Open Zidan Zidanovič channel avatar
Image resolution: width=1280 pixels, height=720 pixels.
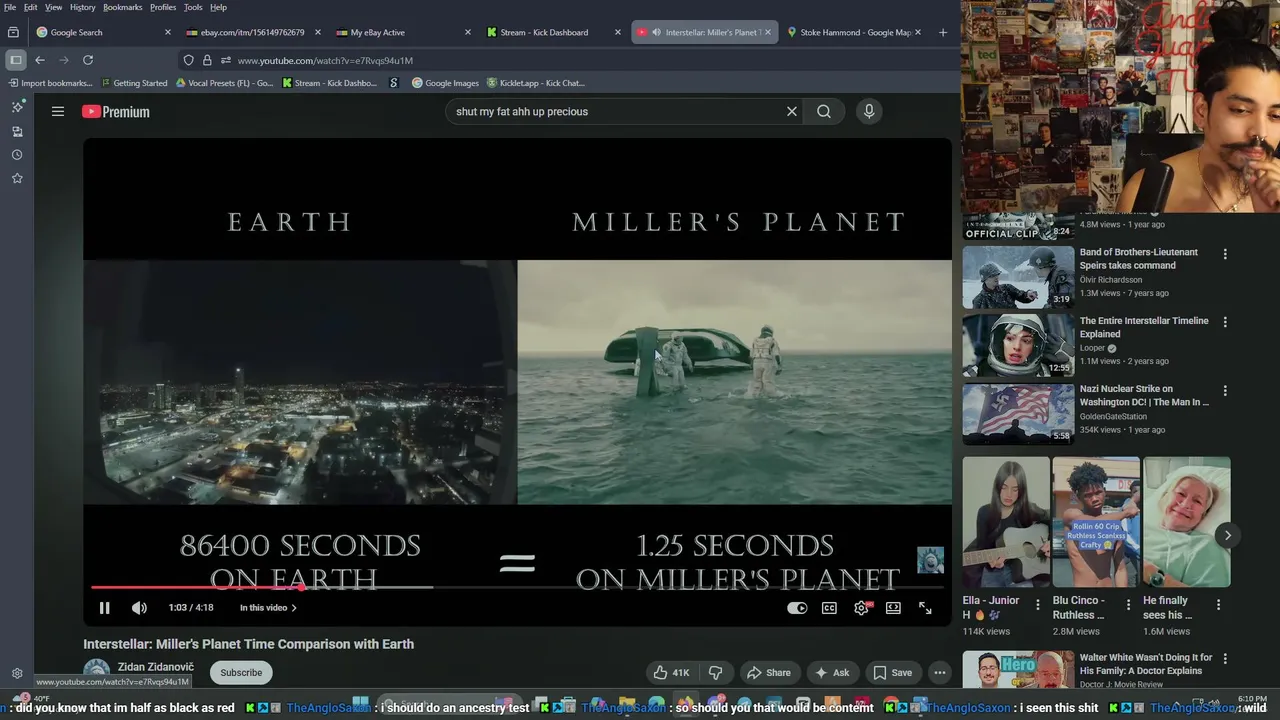(x=96, y=671)
